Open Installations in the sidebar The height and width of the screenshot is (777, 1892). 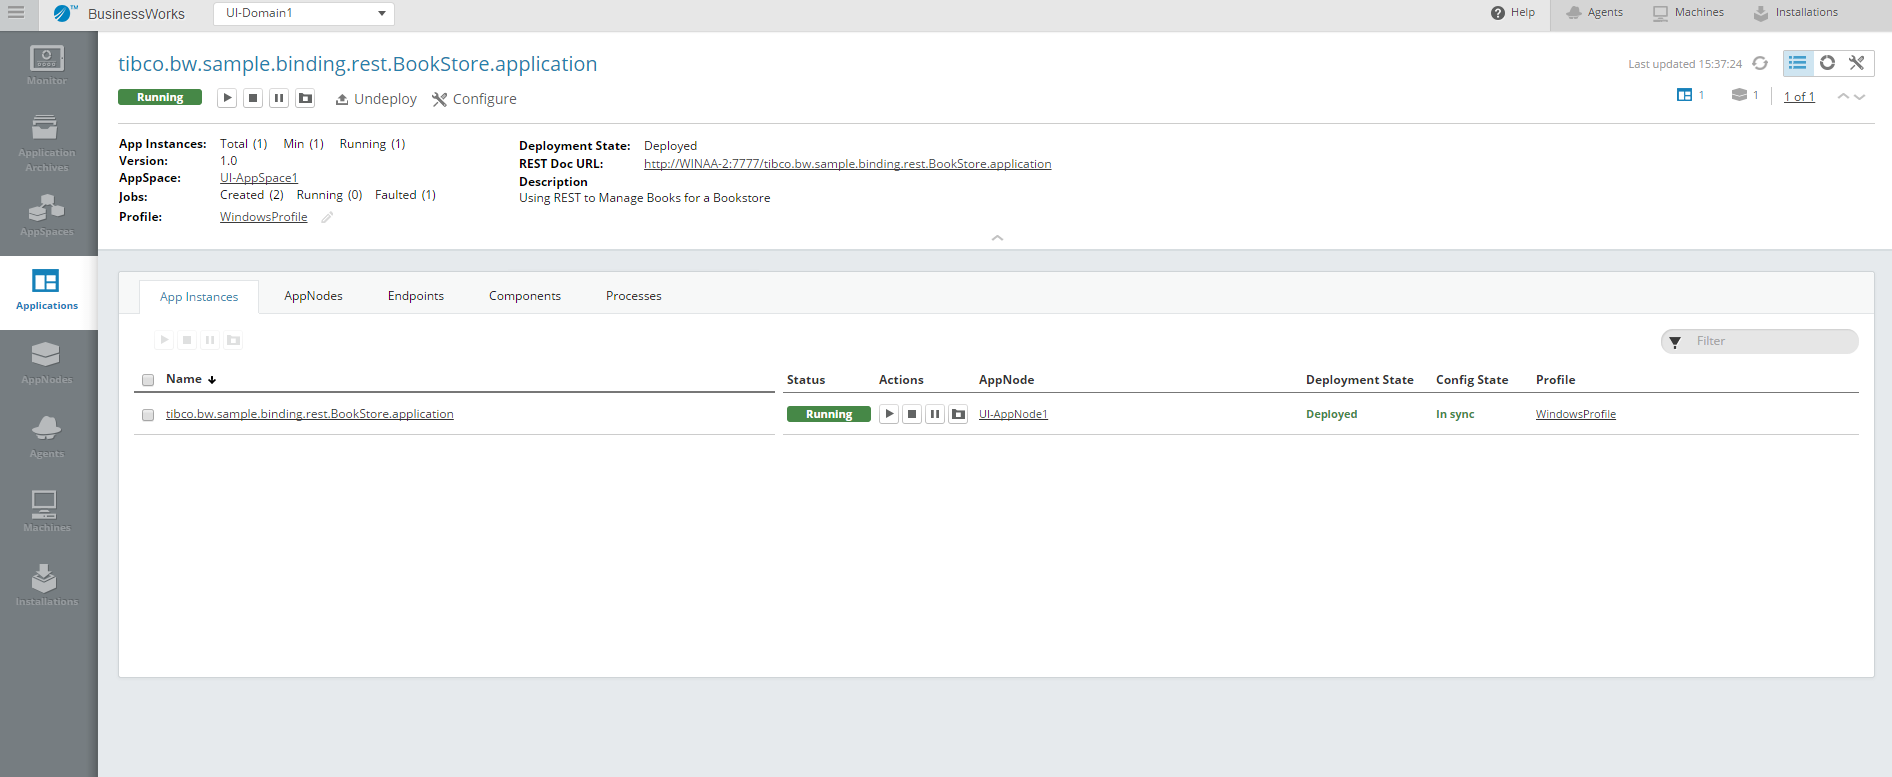point(47,586)
